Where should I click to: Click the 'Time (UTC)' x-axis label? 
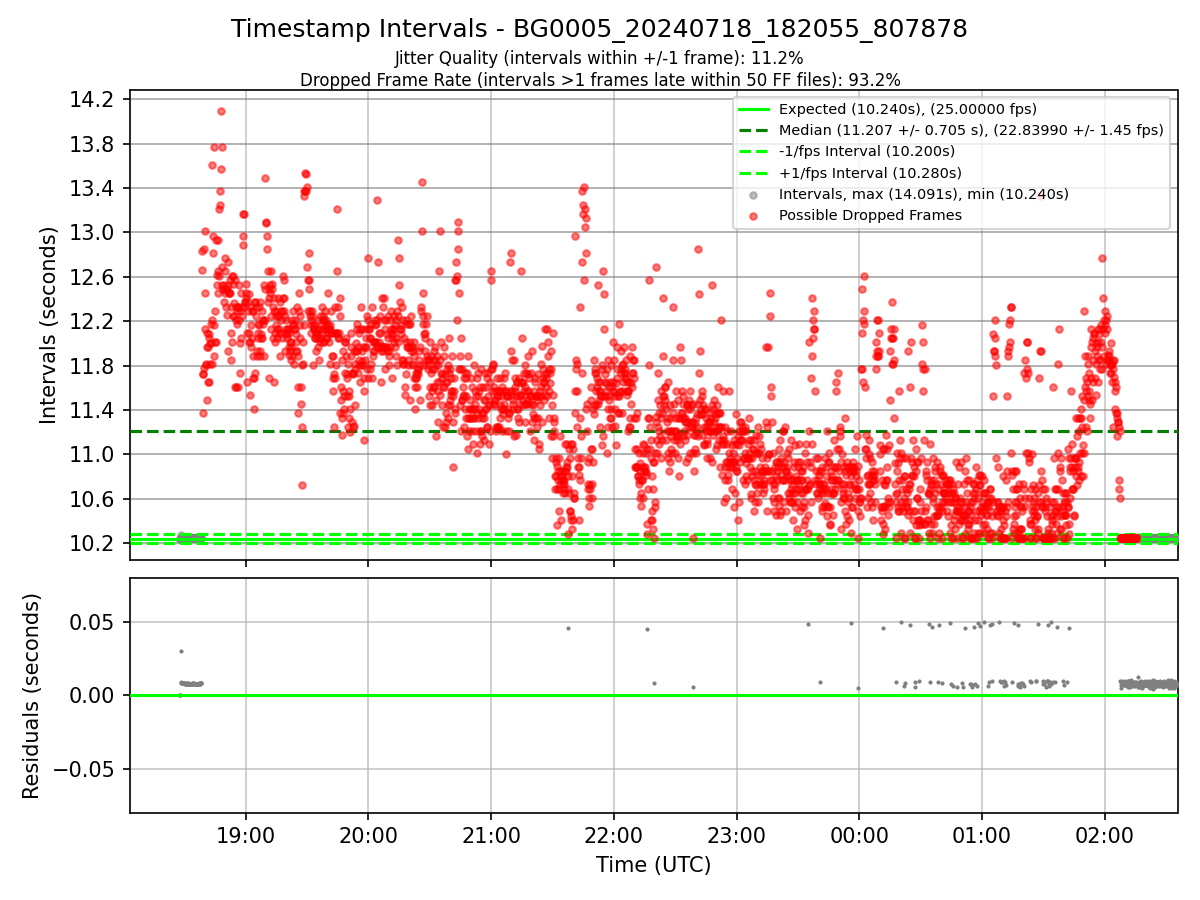pyautogui.click(x=653, y=865)
